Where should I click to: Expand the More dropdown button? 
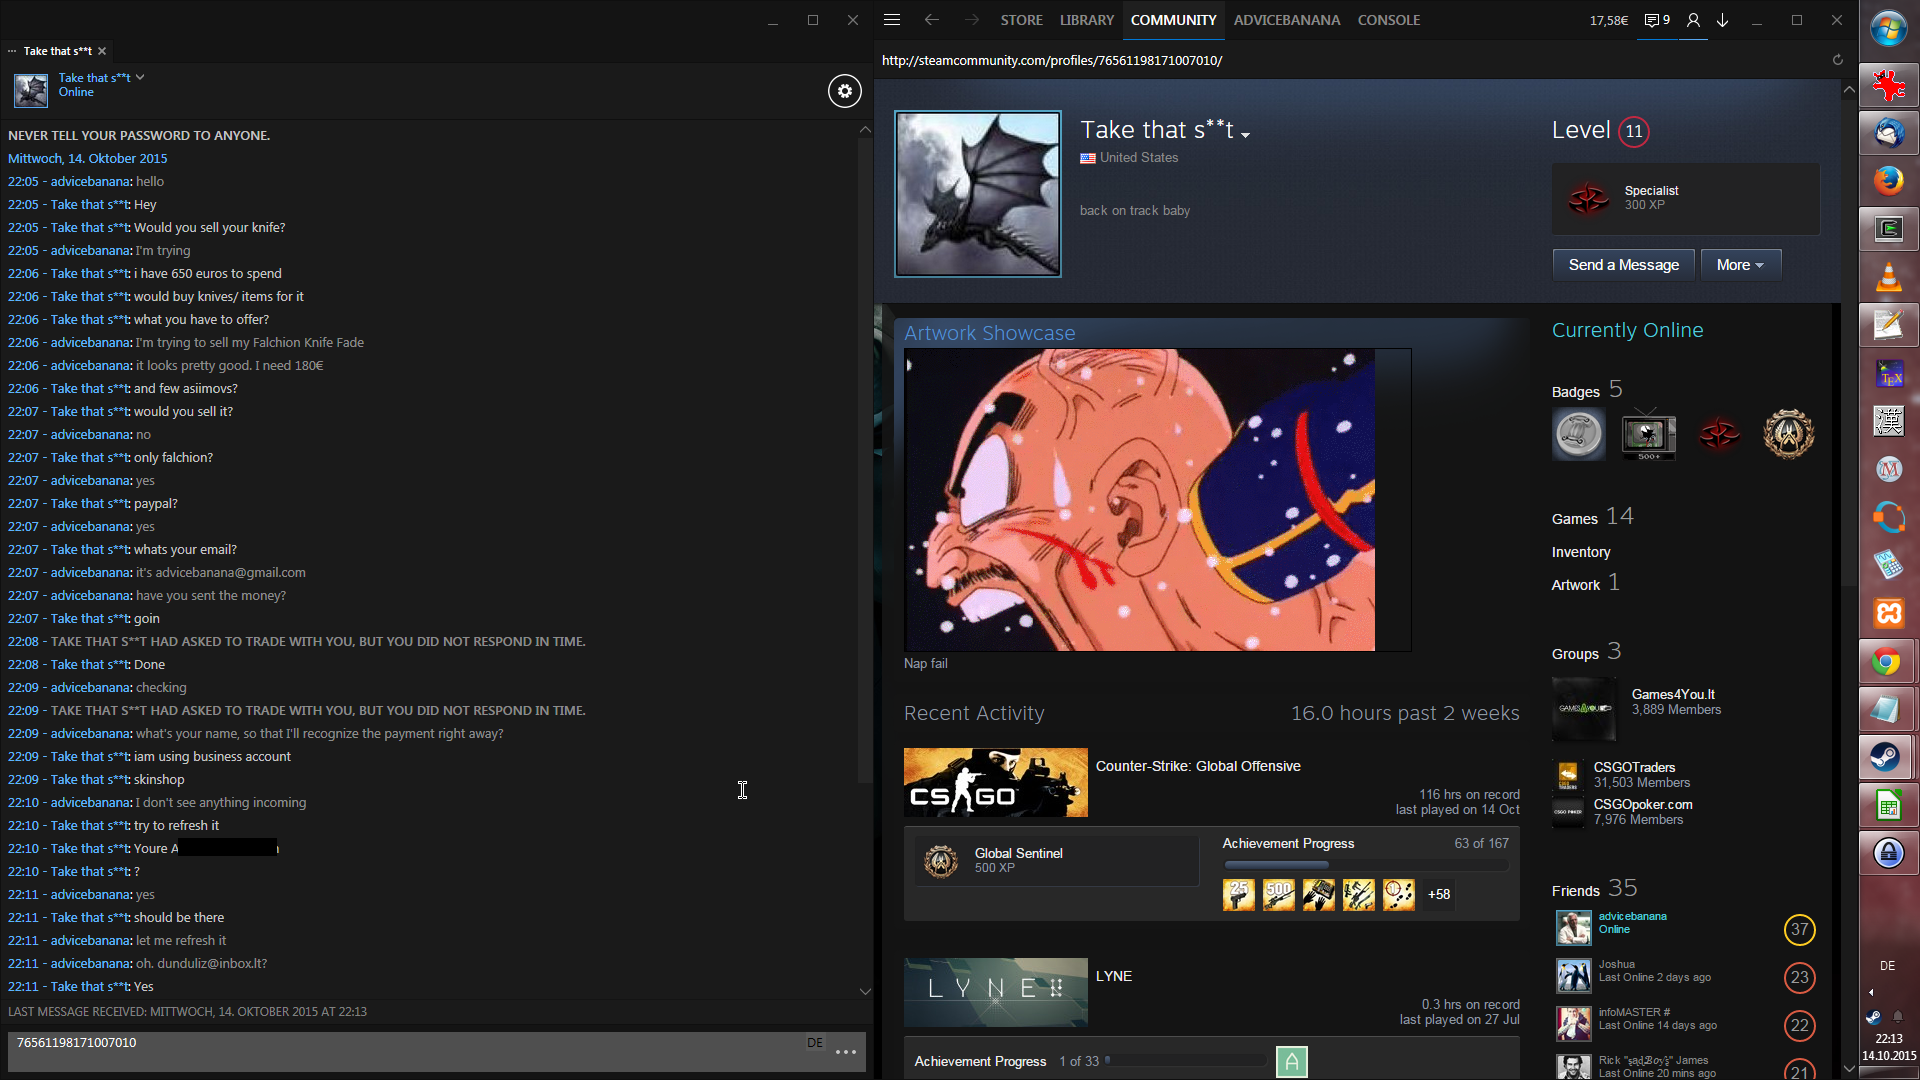coord(1740,265)
